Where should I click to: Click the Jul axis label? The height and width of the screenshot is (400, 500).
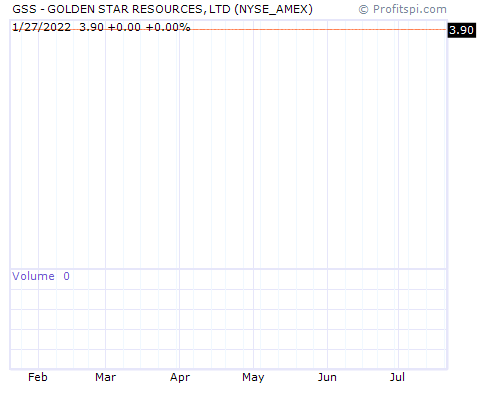coord(397,377)
